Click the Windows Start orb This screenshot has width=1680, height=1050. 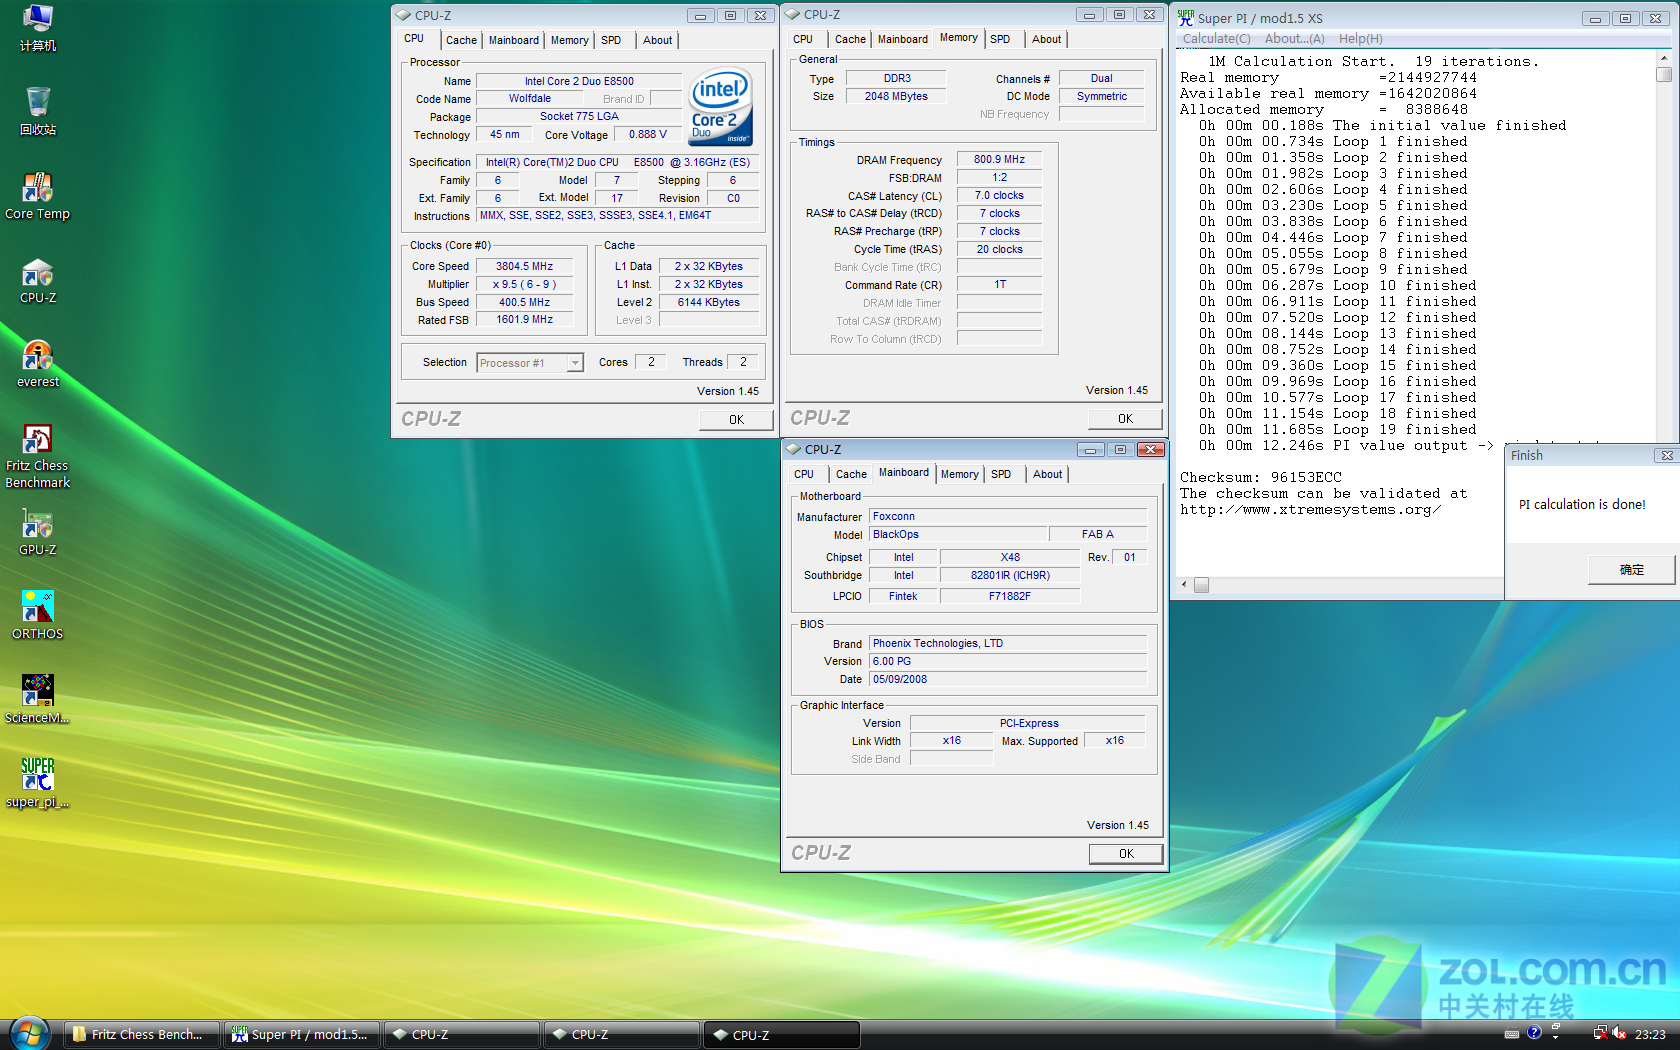[29, 1033]
